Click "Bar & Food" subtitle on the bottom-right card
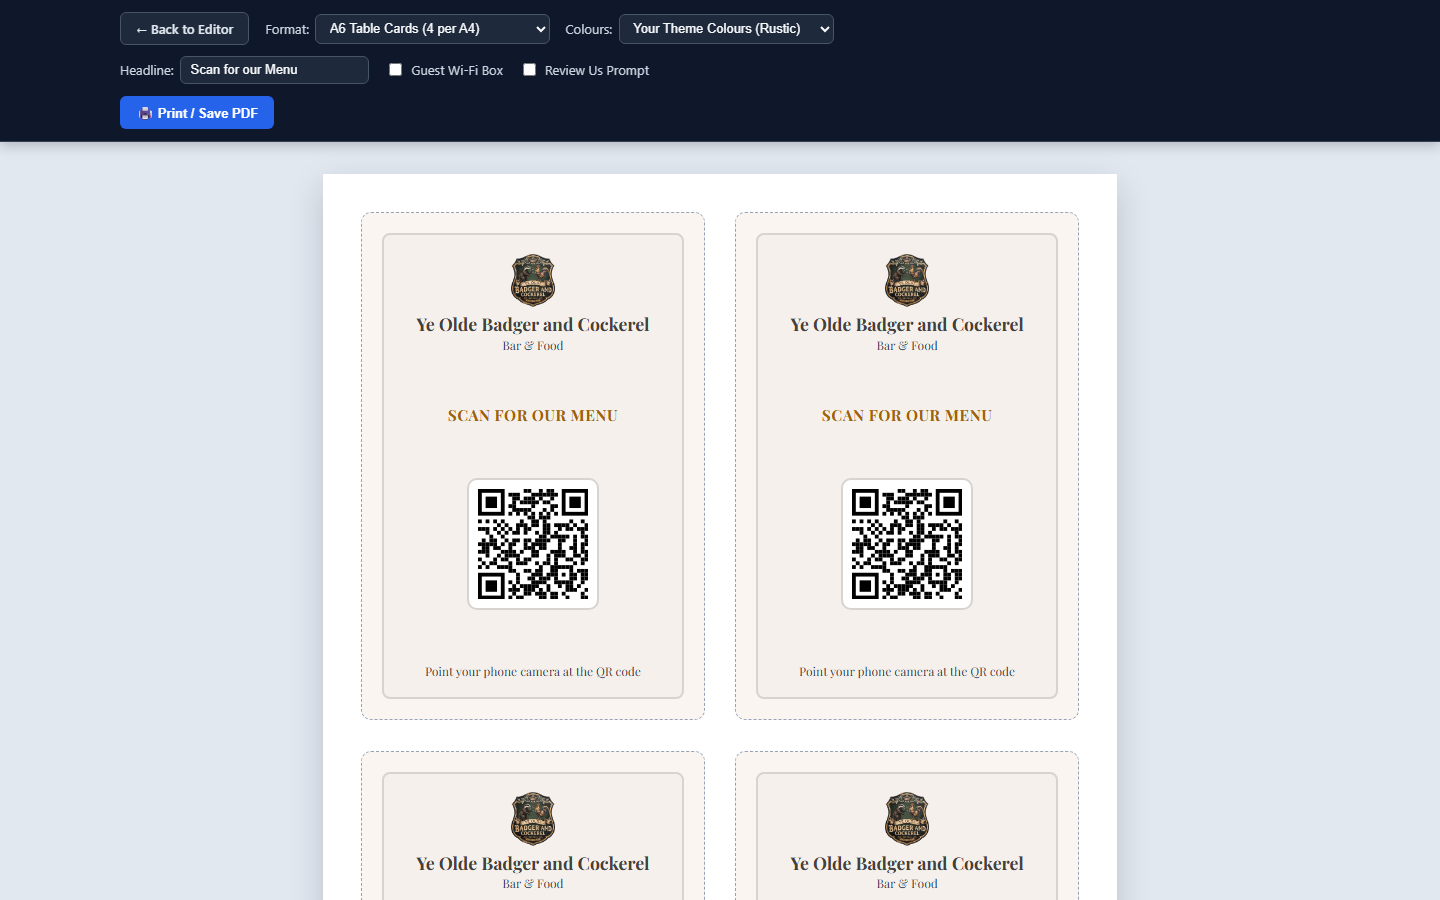Screen dimensions: 1440x900 click(907, 884)
